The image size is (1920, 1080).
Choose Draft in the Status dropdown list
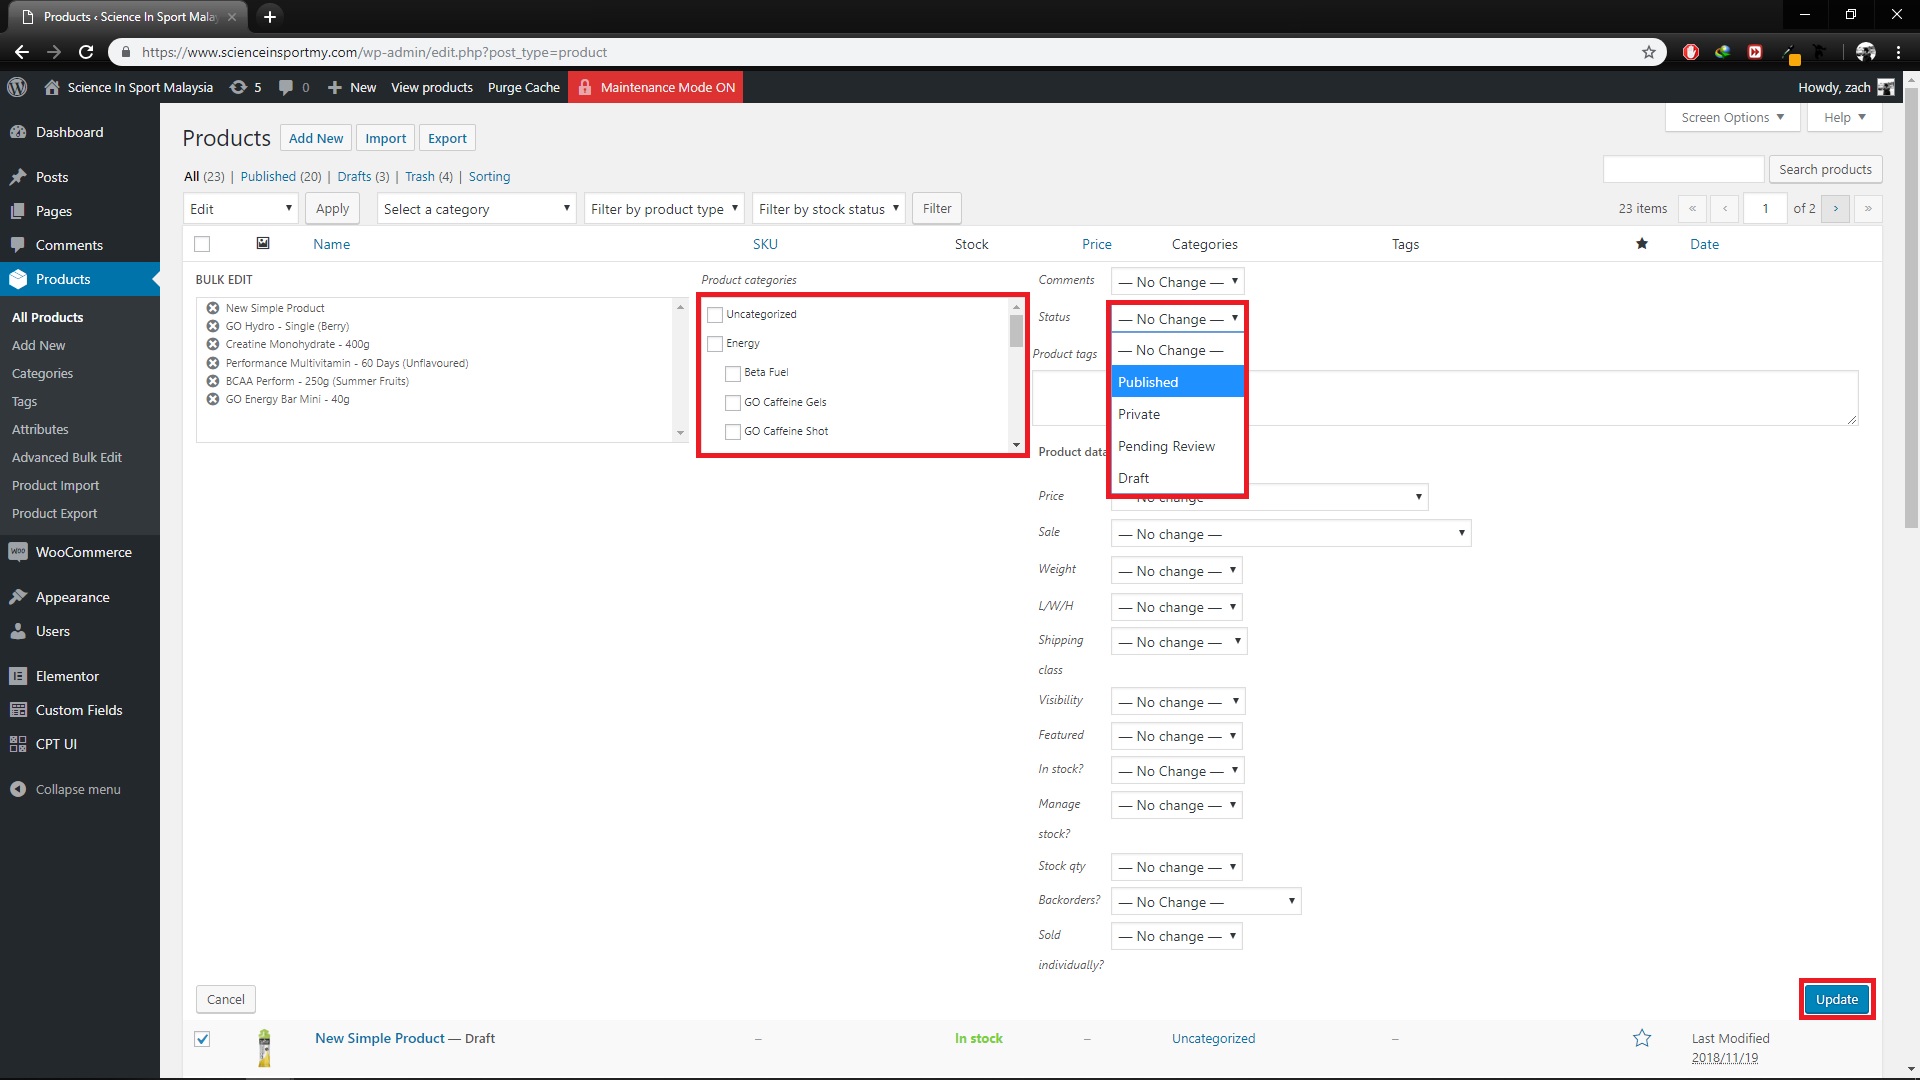coord(1177,478)
